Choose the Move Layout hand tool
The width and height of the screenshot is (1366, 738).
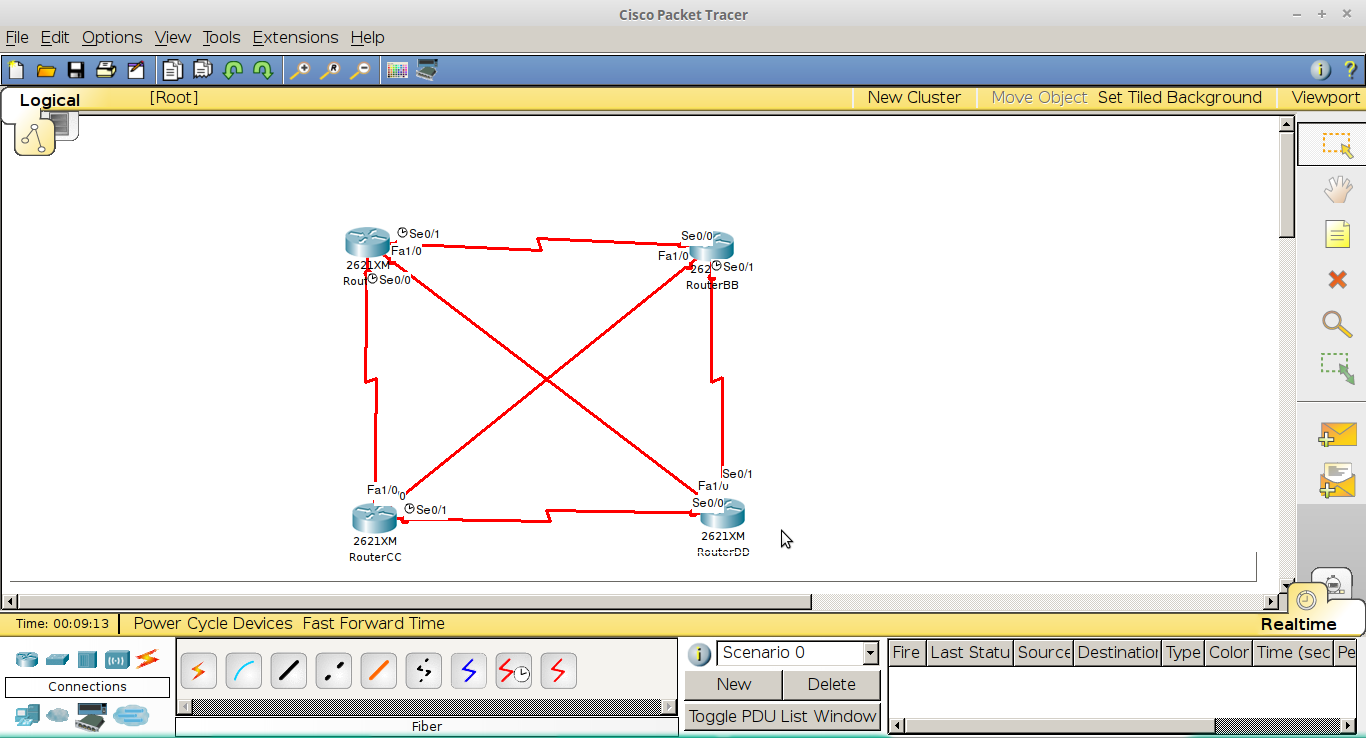(1337, 190)
